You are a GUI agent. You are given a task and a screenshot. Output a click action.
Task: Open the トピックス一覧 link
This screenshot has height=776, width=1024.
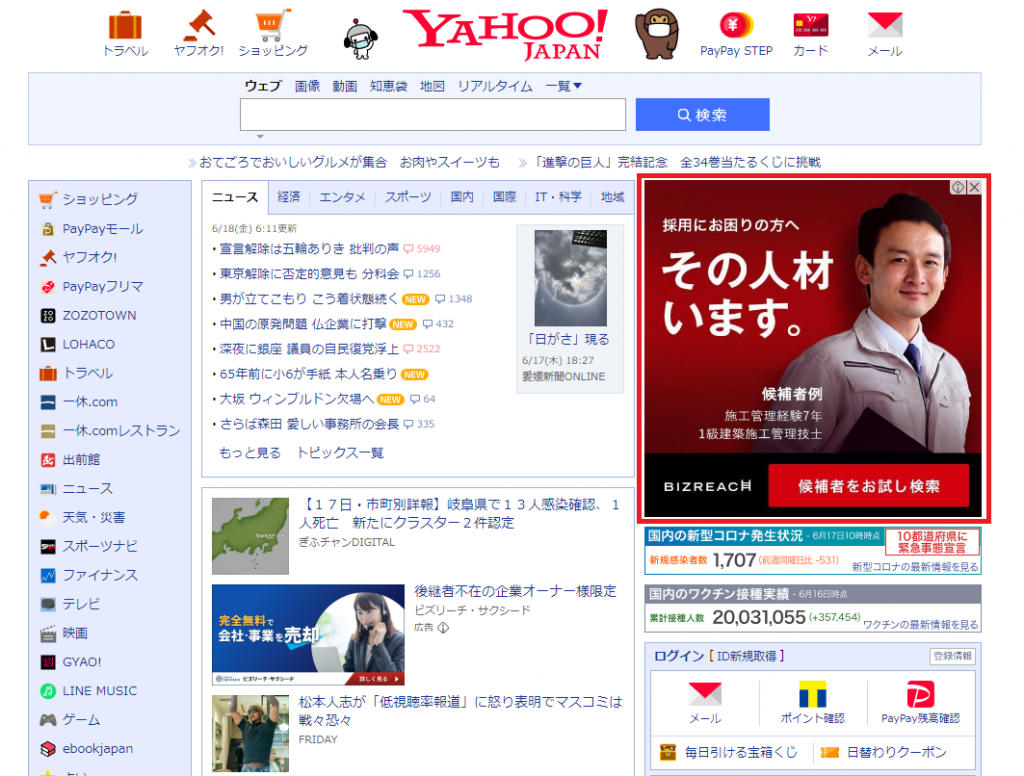click(x=340, y=453)
